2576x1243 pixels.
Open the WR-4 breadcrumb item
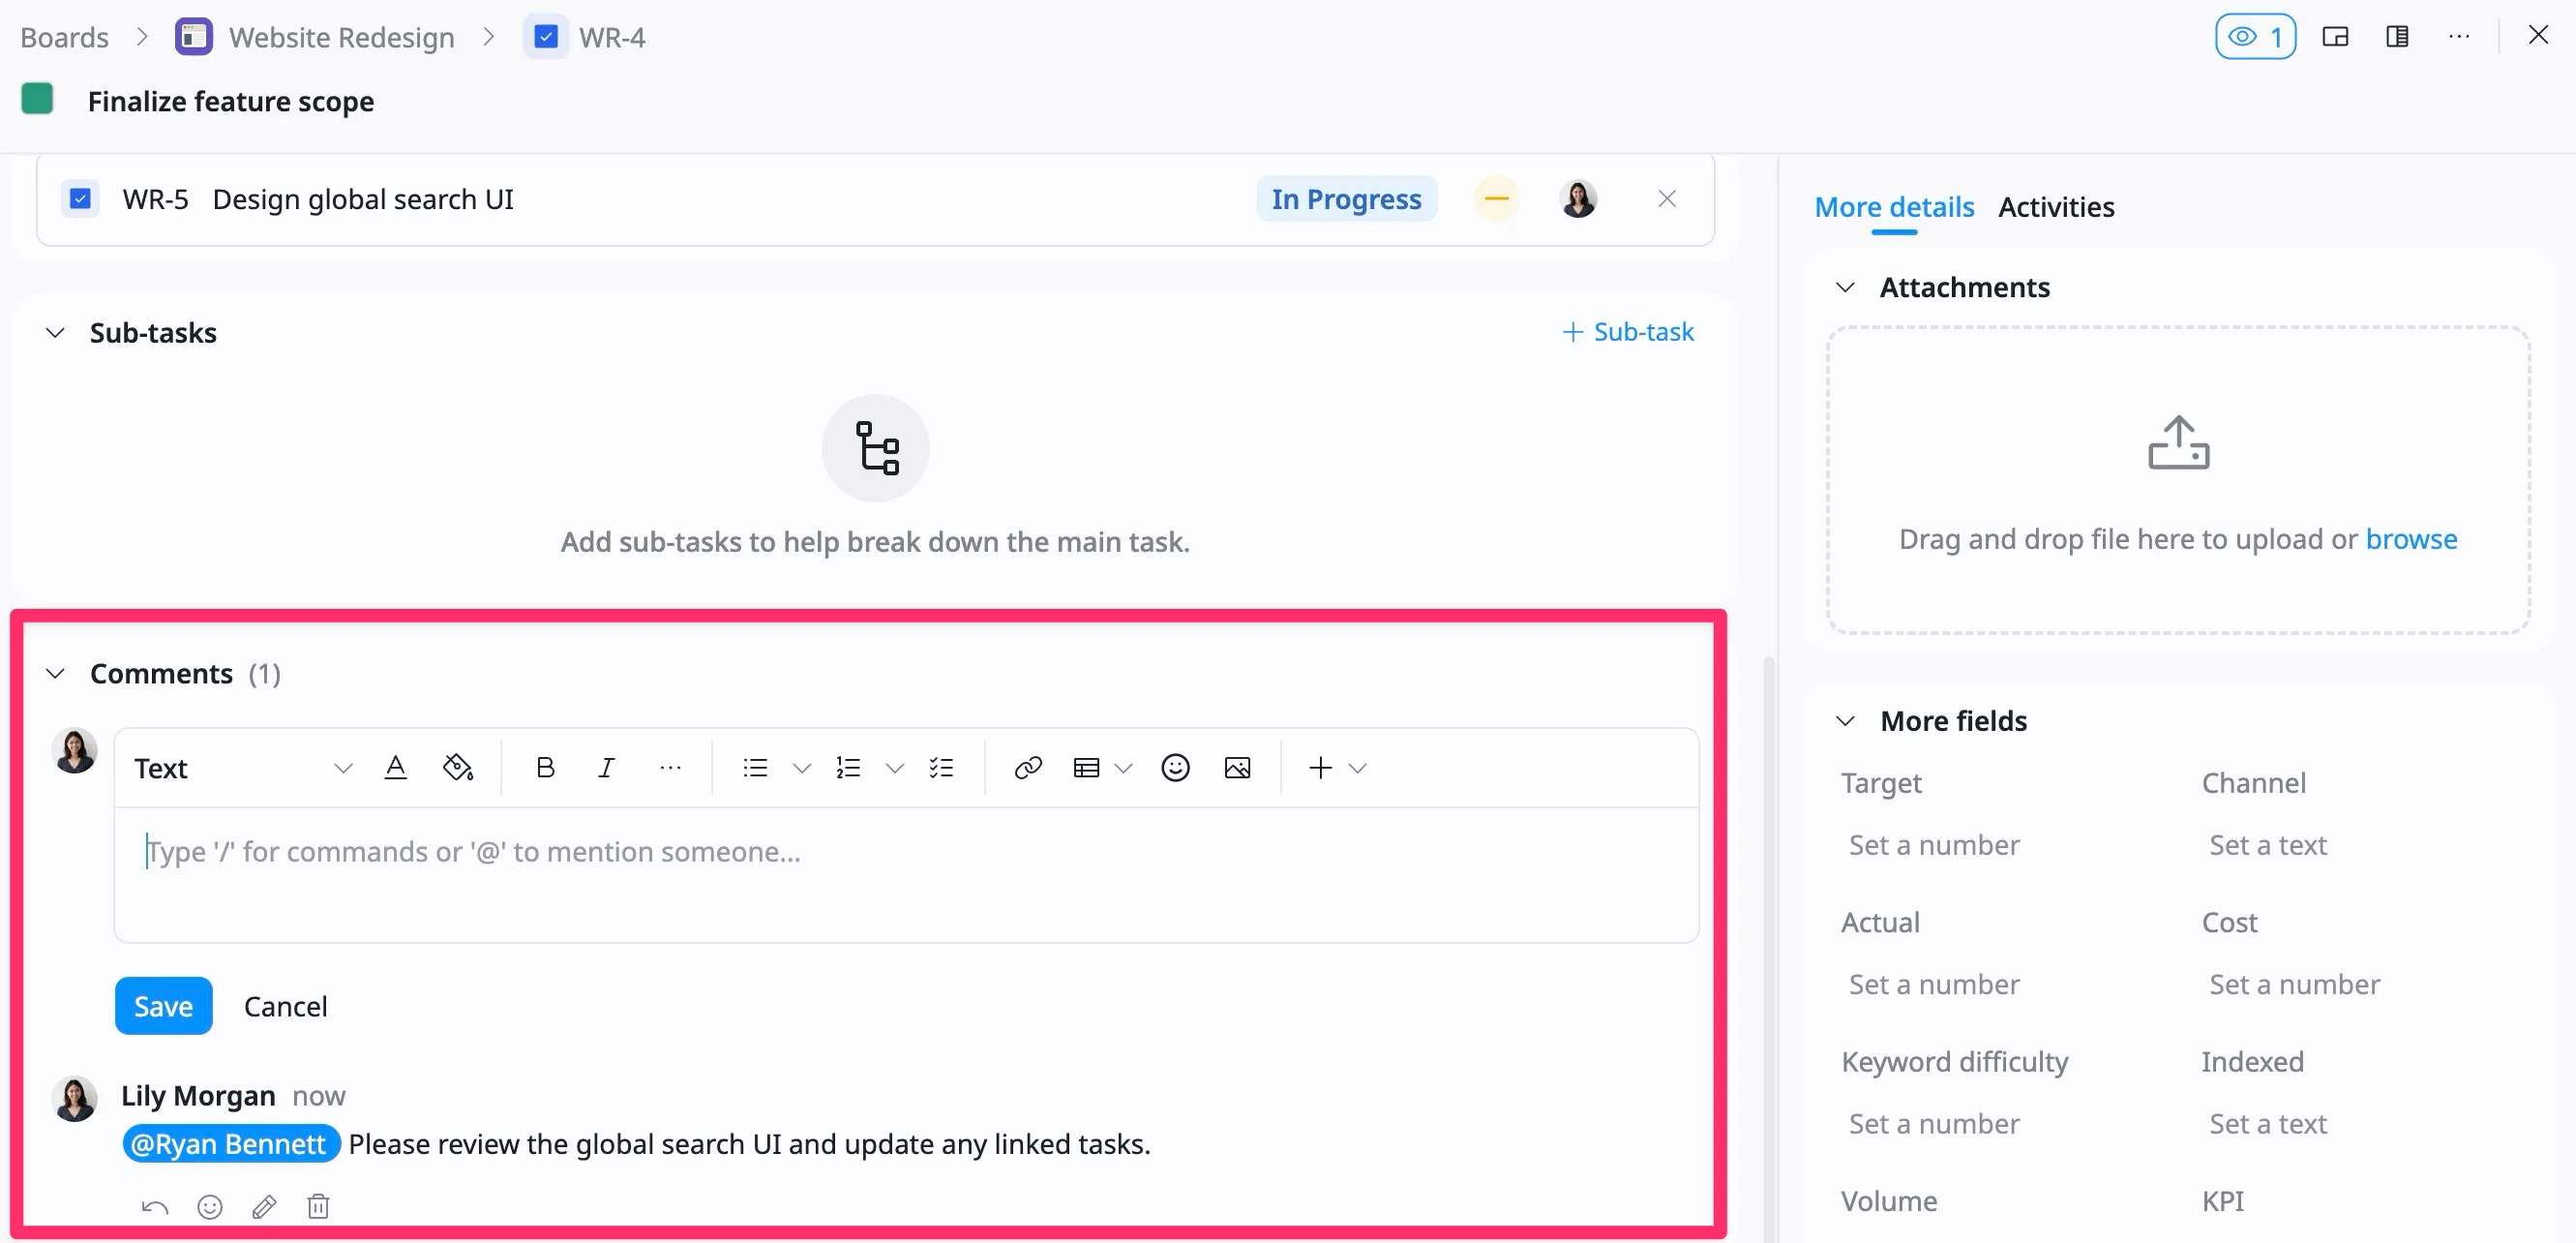(x=612, y=37)
